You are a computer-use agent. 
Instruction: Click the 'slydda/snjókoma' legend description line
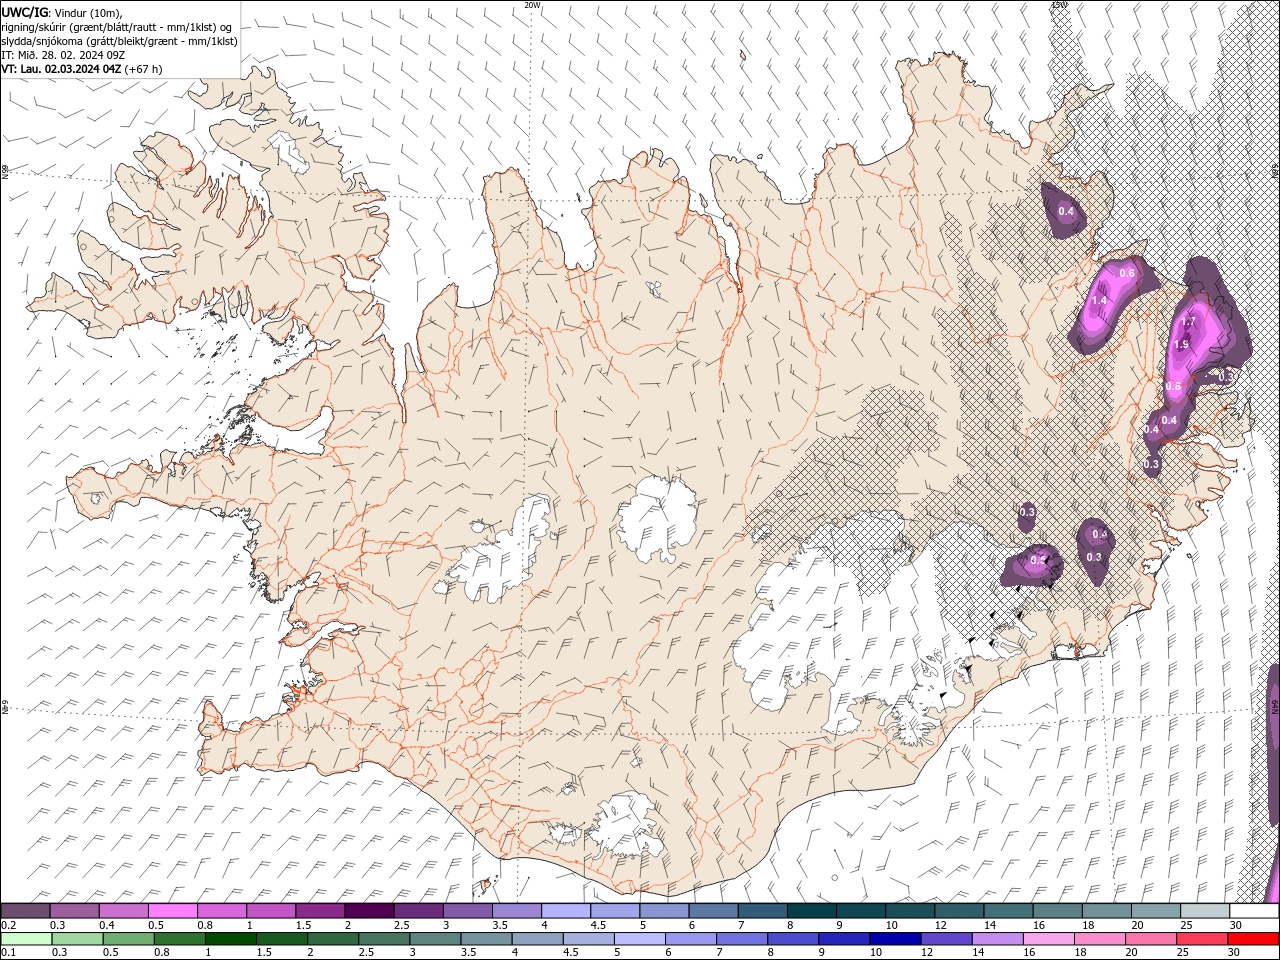(119, 41)
